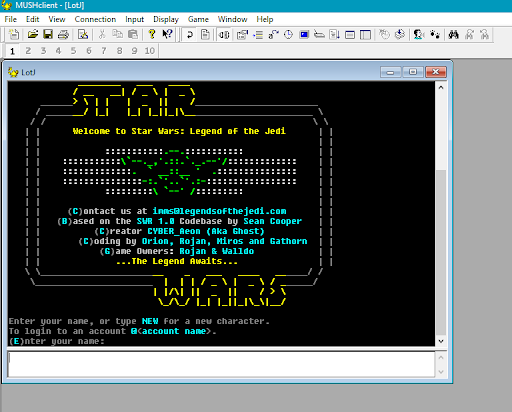Click the yellow question mark help icon
Viewport: 512px width, 412px height.
[x=152, y=34]
